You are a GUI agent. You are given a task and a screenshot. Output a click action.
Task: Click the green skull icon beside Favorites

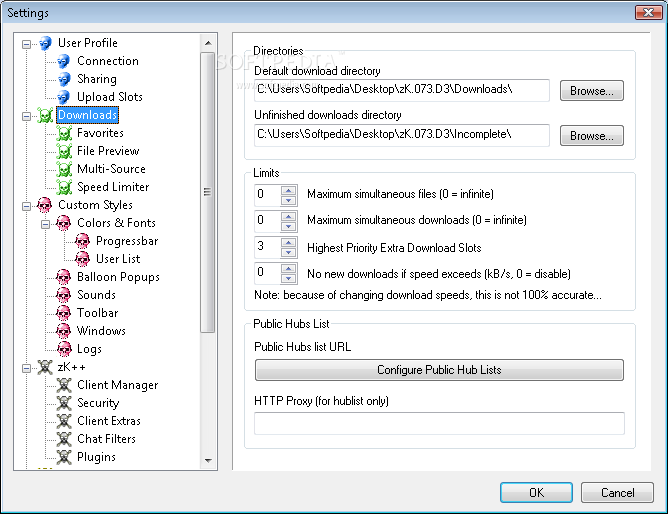(64, 133)
